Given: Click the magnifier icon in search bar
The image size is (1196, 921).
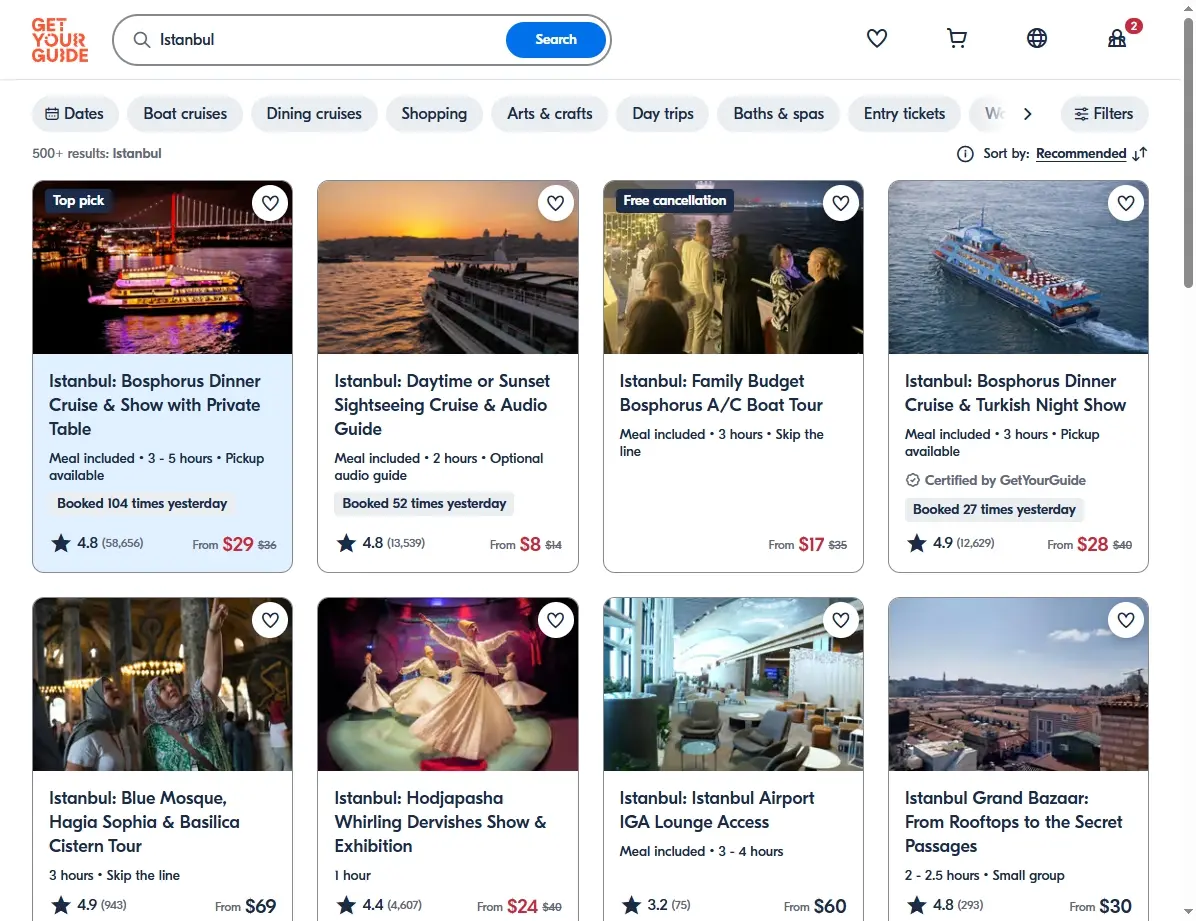Looking at the screenshot, I should (142, 40).
